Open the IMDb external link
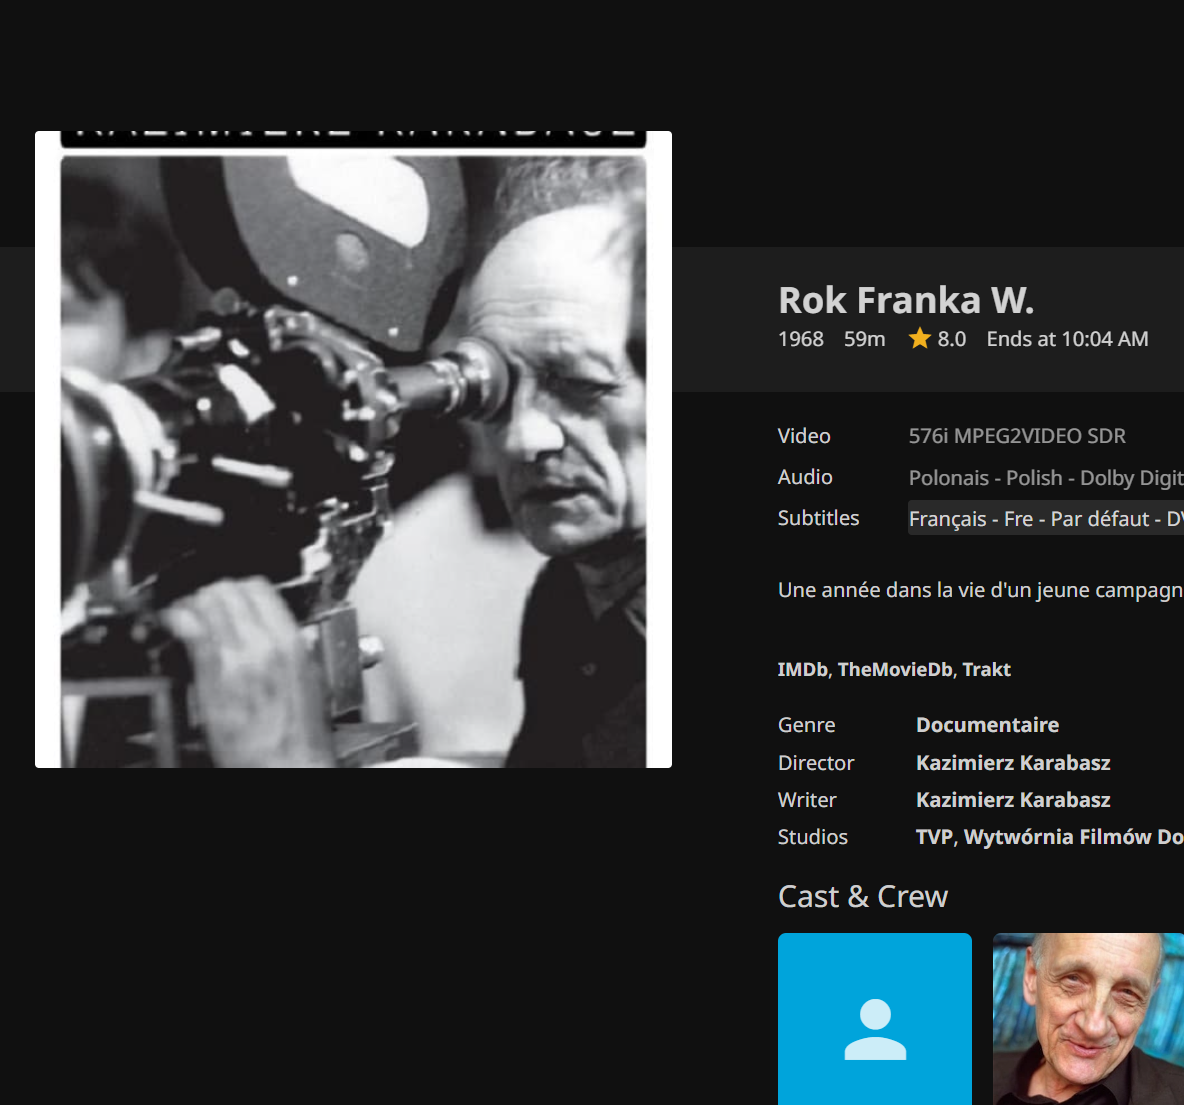Screen dimensions: 1184x1105 802,670
